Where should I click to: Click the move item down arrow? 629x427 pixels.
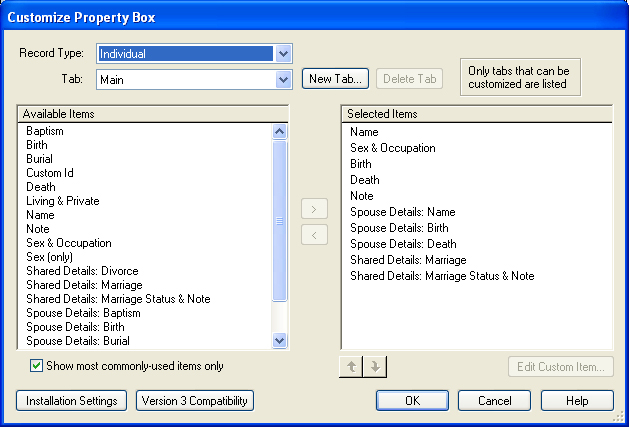374,366
